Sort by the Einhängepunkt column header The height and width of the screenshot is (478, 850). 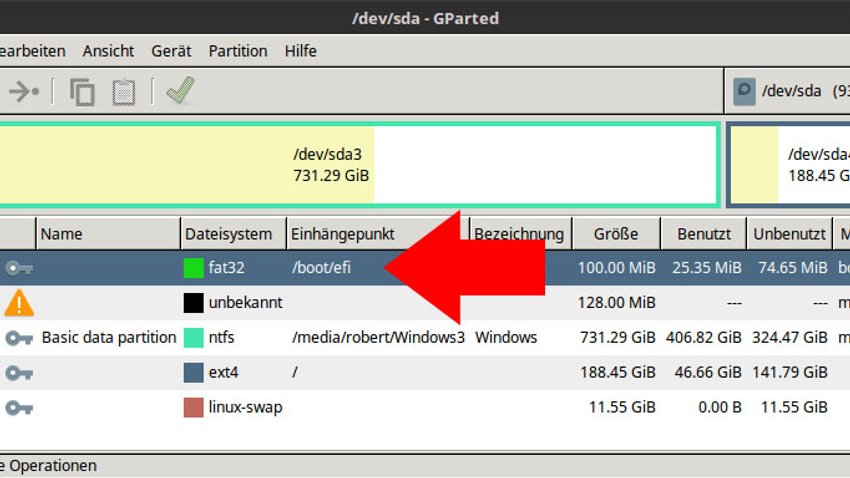pyautogui.click(x=378, y=234)
